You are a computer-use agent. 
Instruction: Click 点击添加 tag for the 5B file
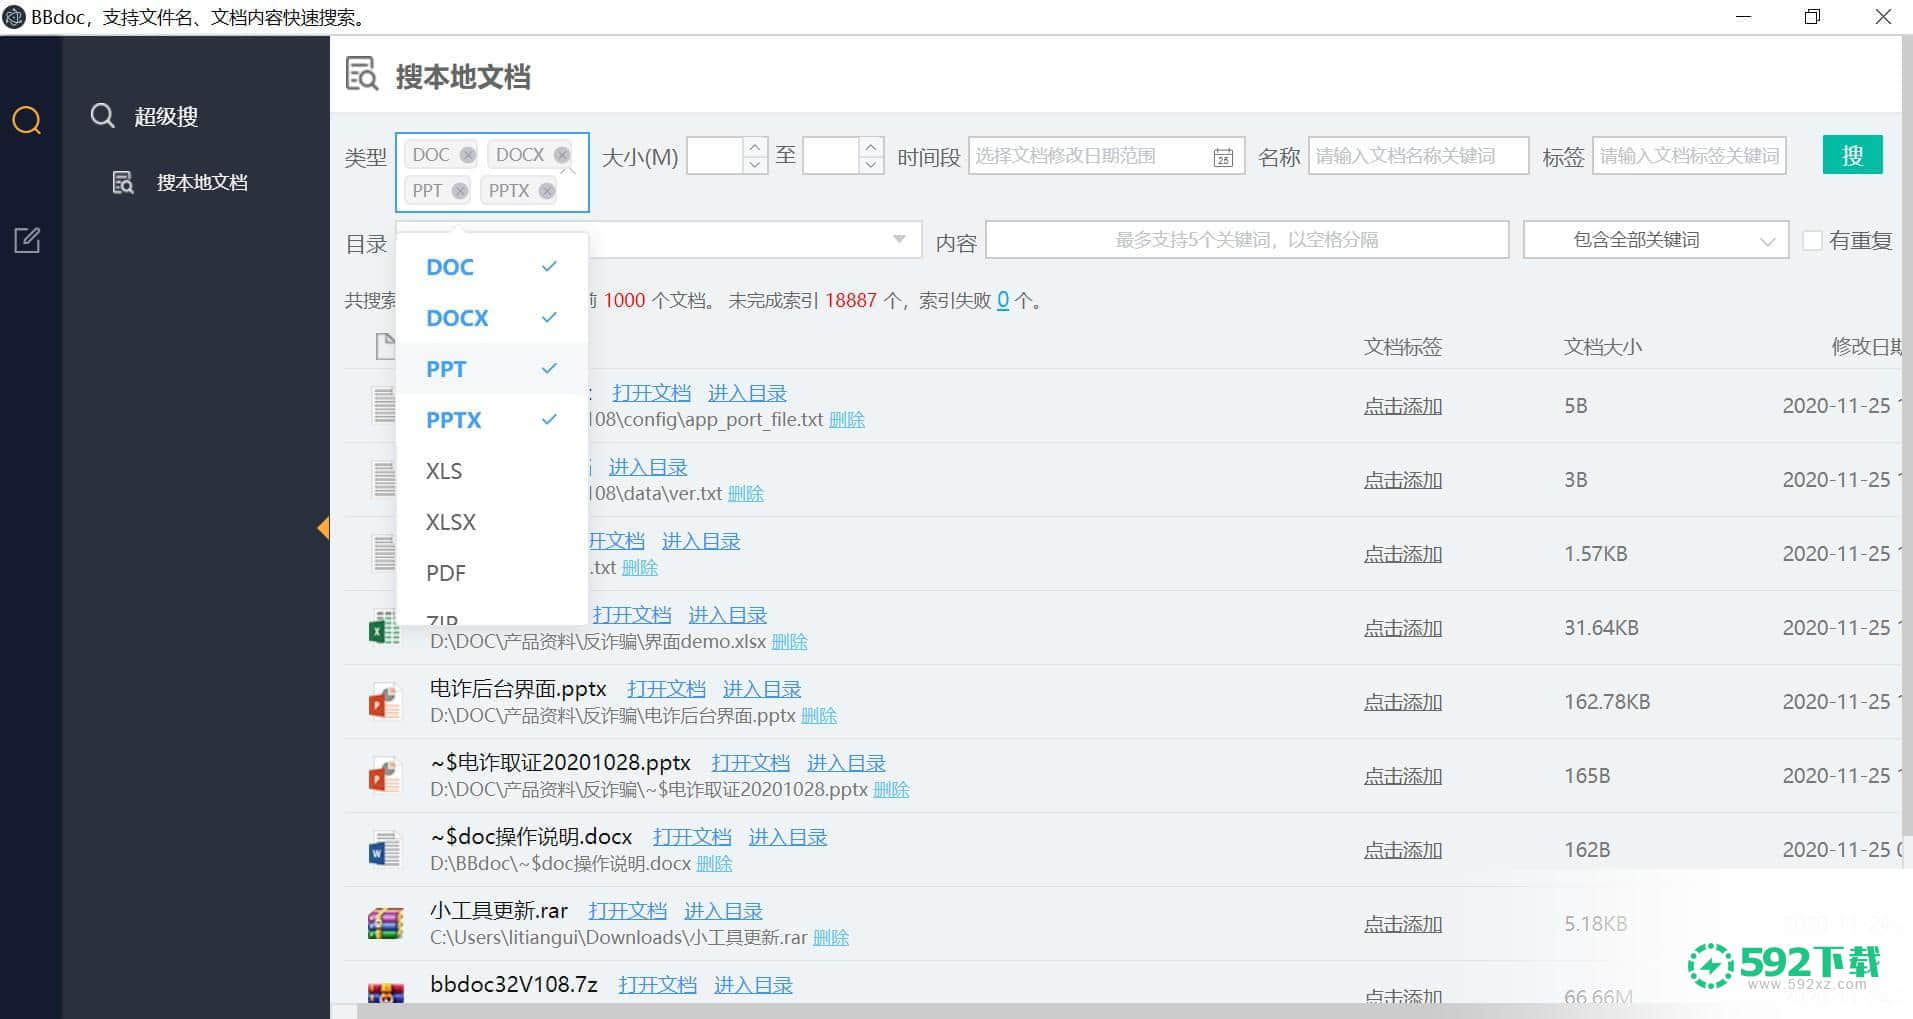click(x=1403, y=406)
